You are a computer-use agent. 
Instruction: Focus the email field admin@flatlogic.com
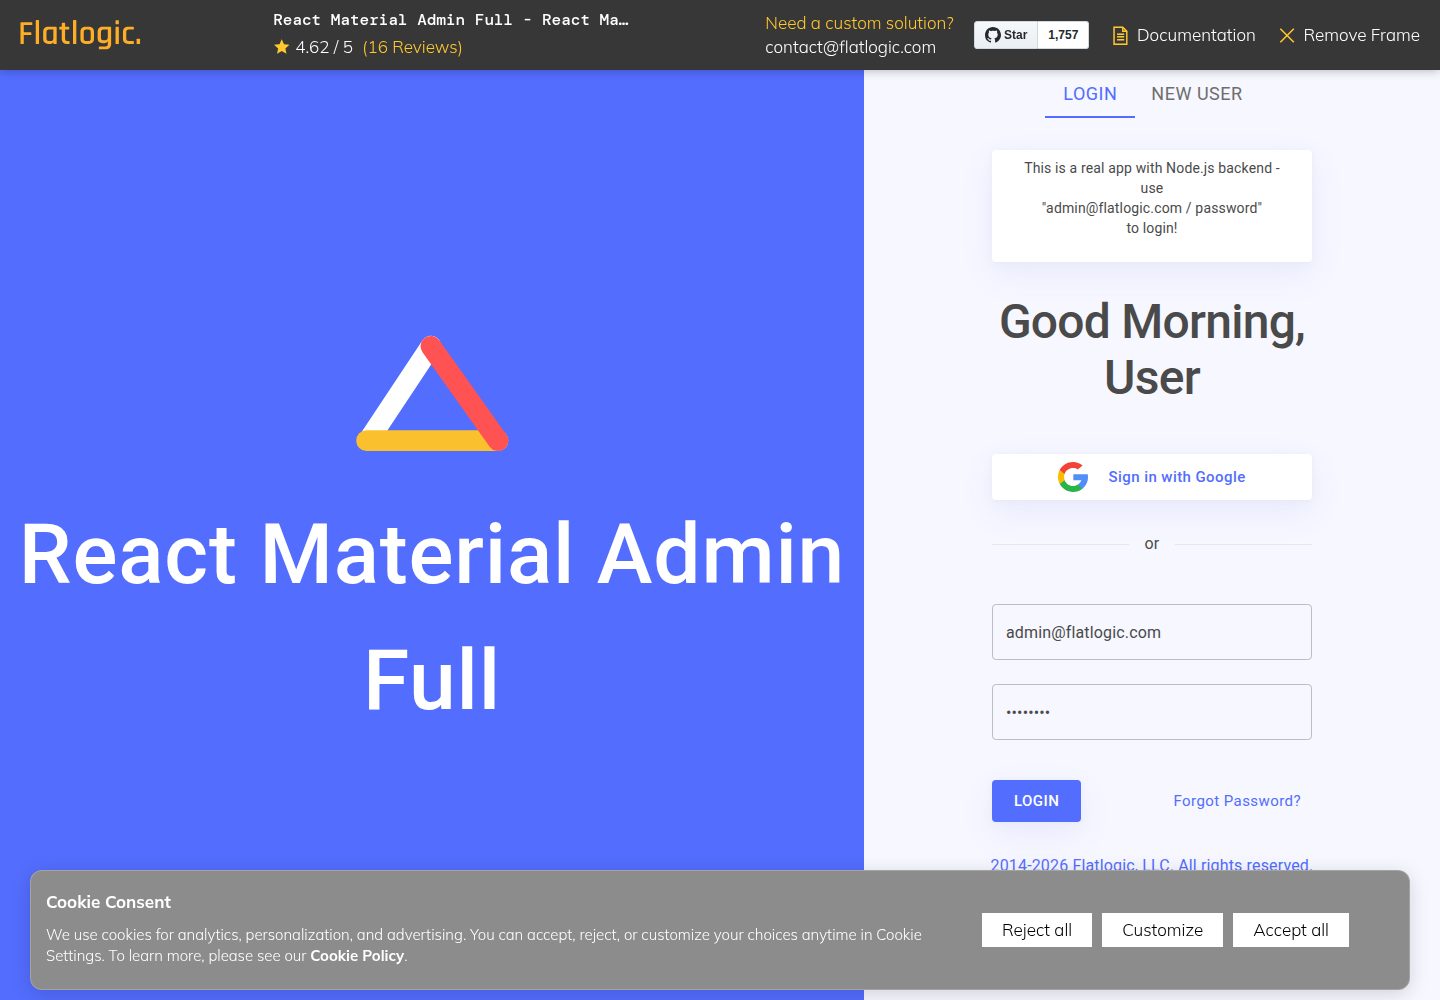[x=1152, y=632]
